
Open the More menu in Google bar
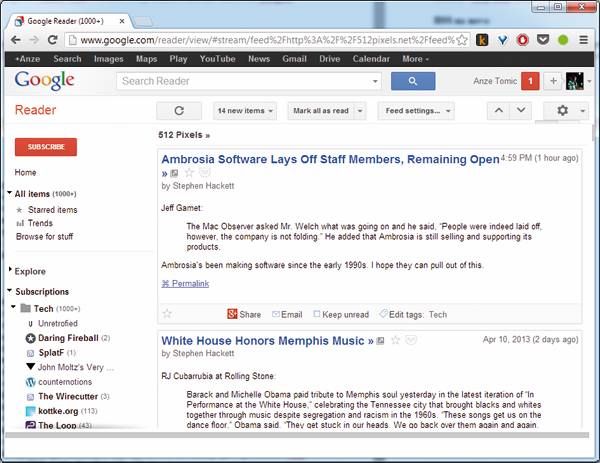tap(415, 59)
